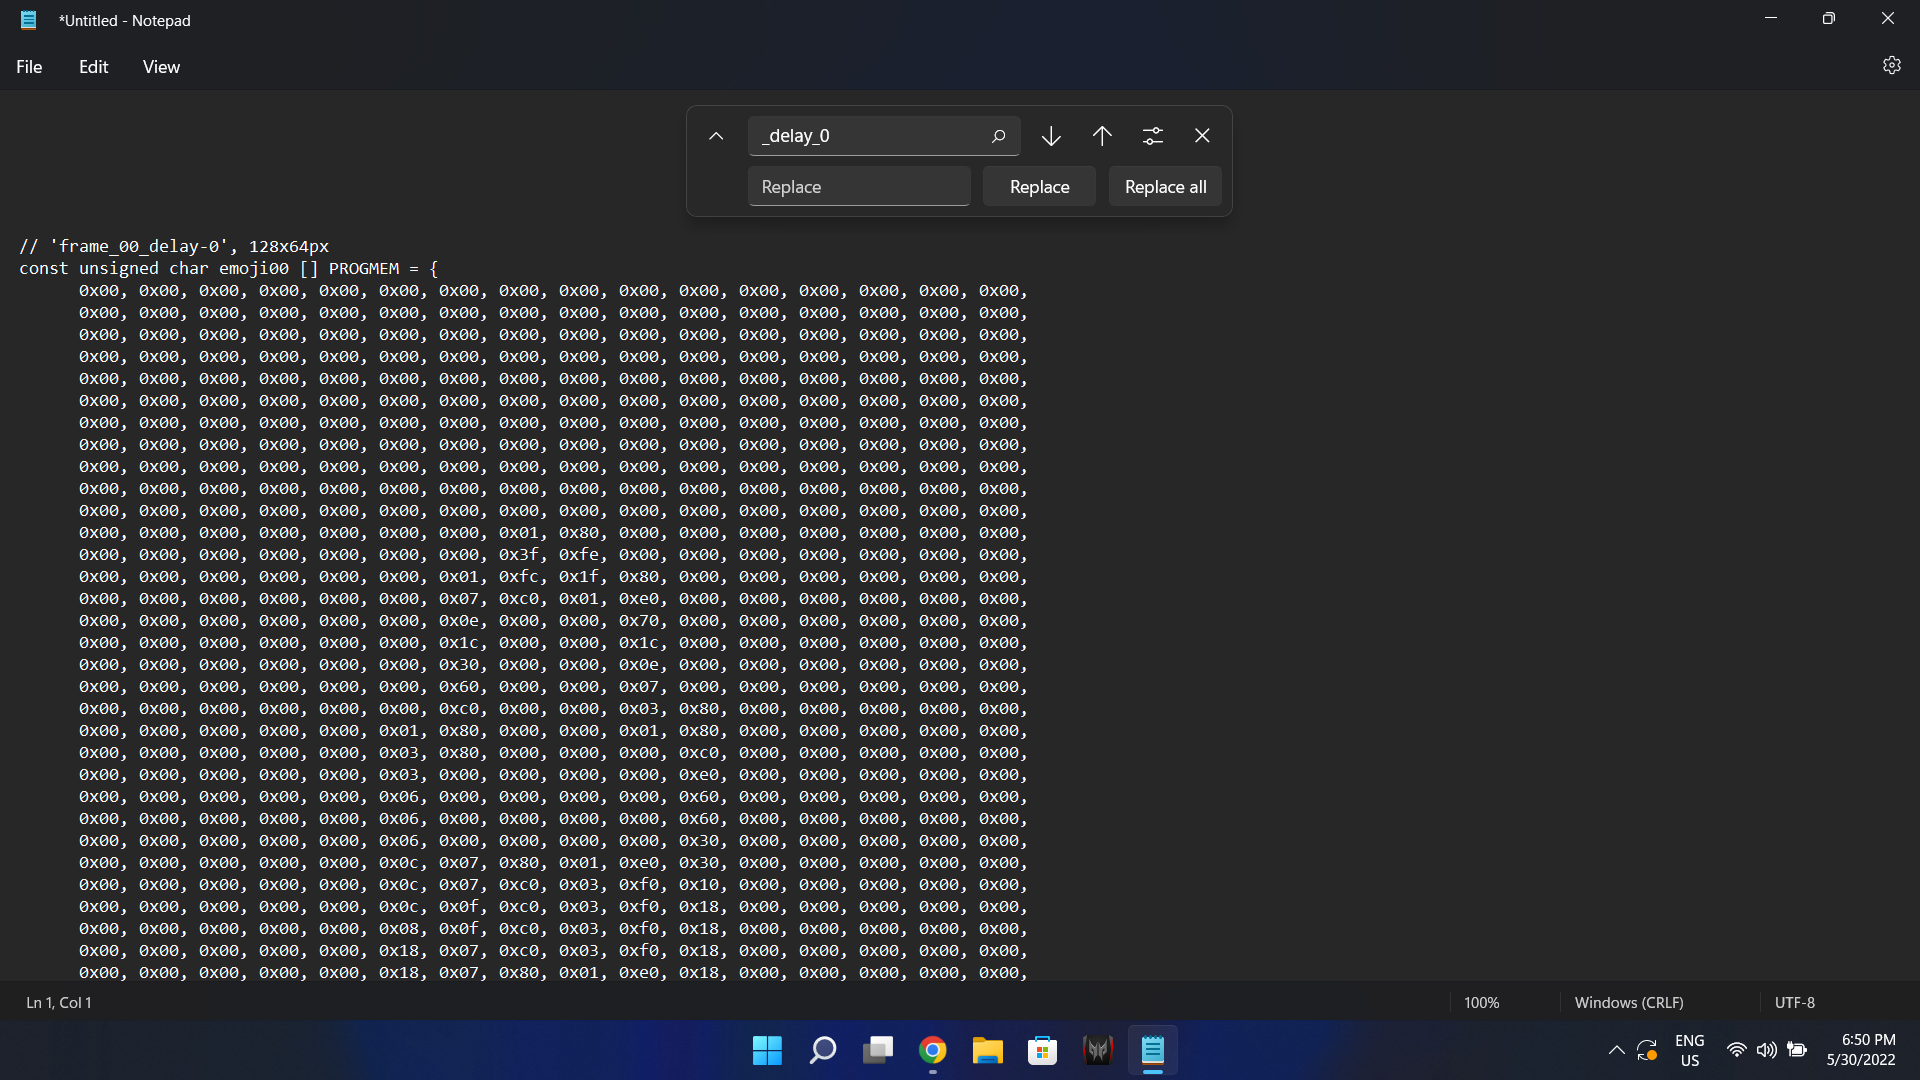The height and width of the screenshot is (1080, 1920).
Task: Collapse the replace row with the chevron
Action: (x=716, y=135)
